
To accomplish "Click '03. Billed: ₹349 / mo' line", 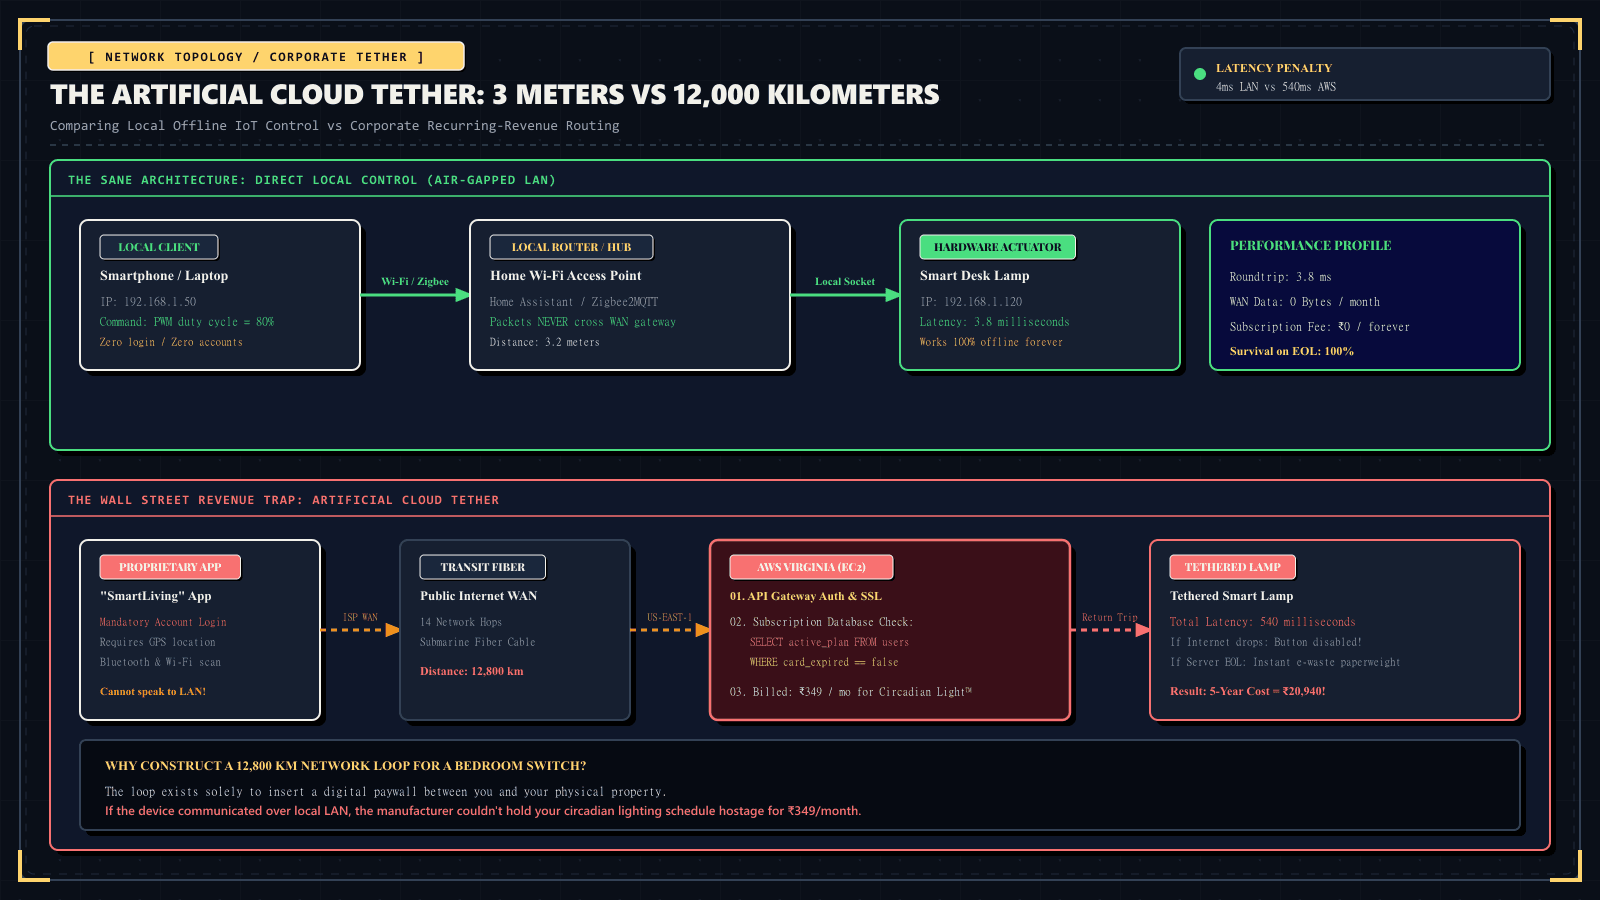I will coord(851,692).
